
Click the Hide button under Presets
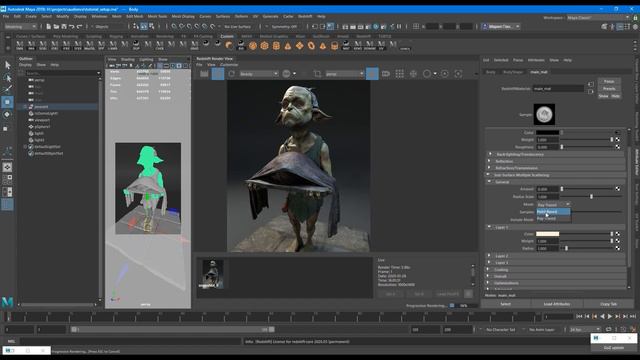[x=615, y=96]
